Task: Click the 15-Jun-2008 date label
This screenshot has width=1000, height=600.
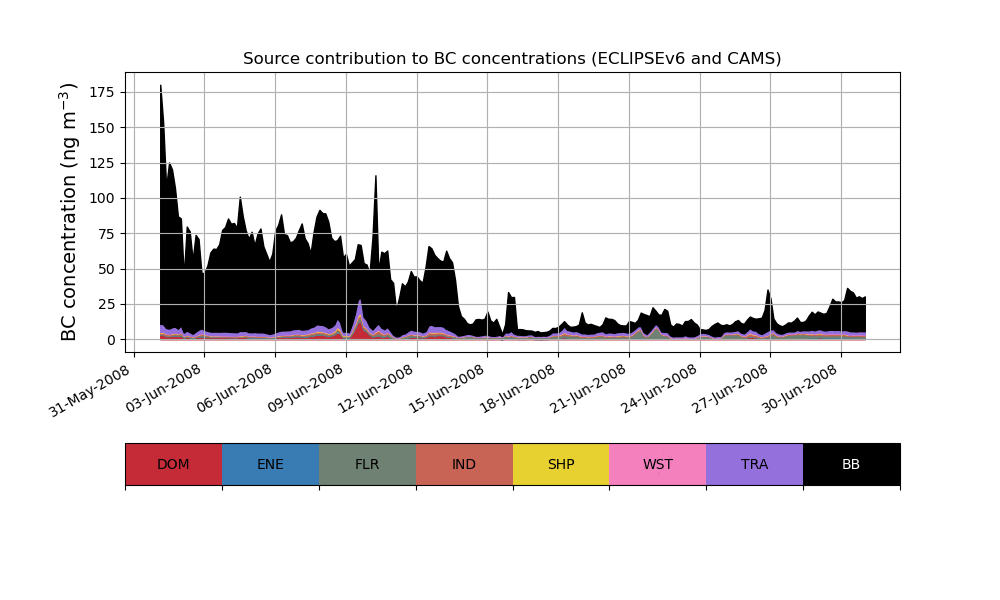Action: tap(446, 388)
